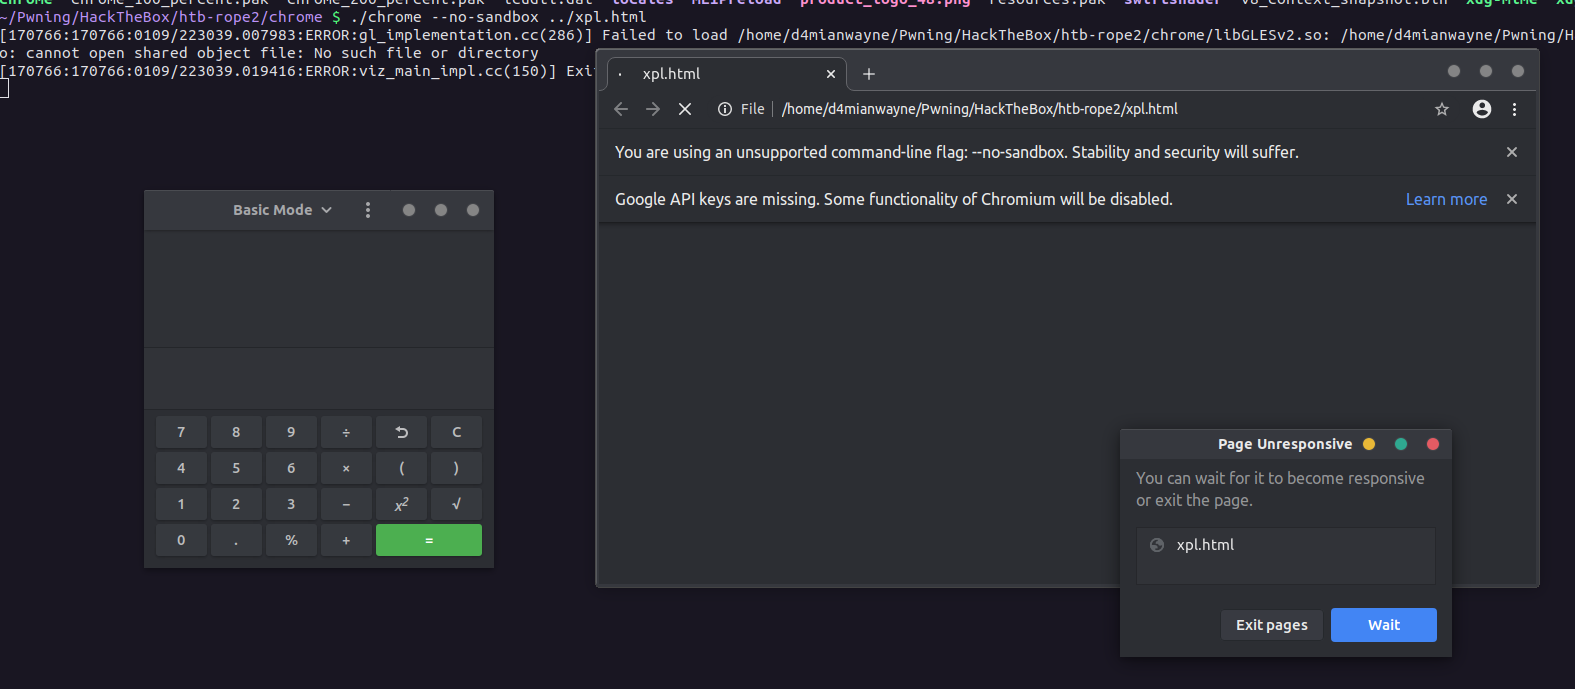Screen dimensions: 1575x689
Task: Click the calculator minus key
Action: coord(346,504)
